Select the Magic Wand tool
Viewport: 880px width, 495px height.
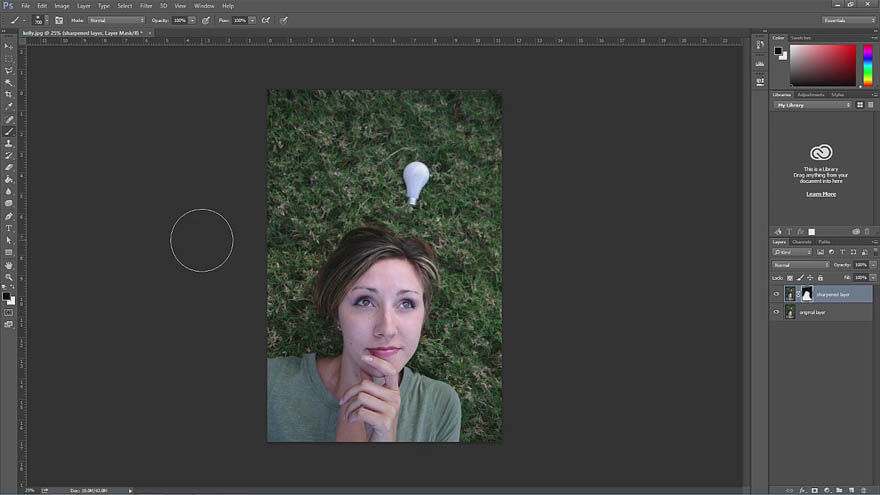pos(8,82)
